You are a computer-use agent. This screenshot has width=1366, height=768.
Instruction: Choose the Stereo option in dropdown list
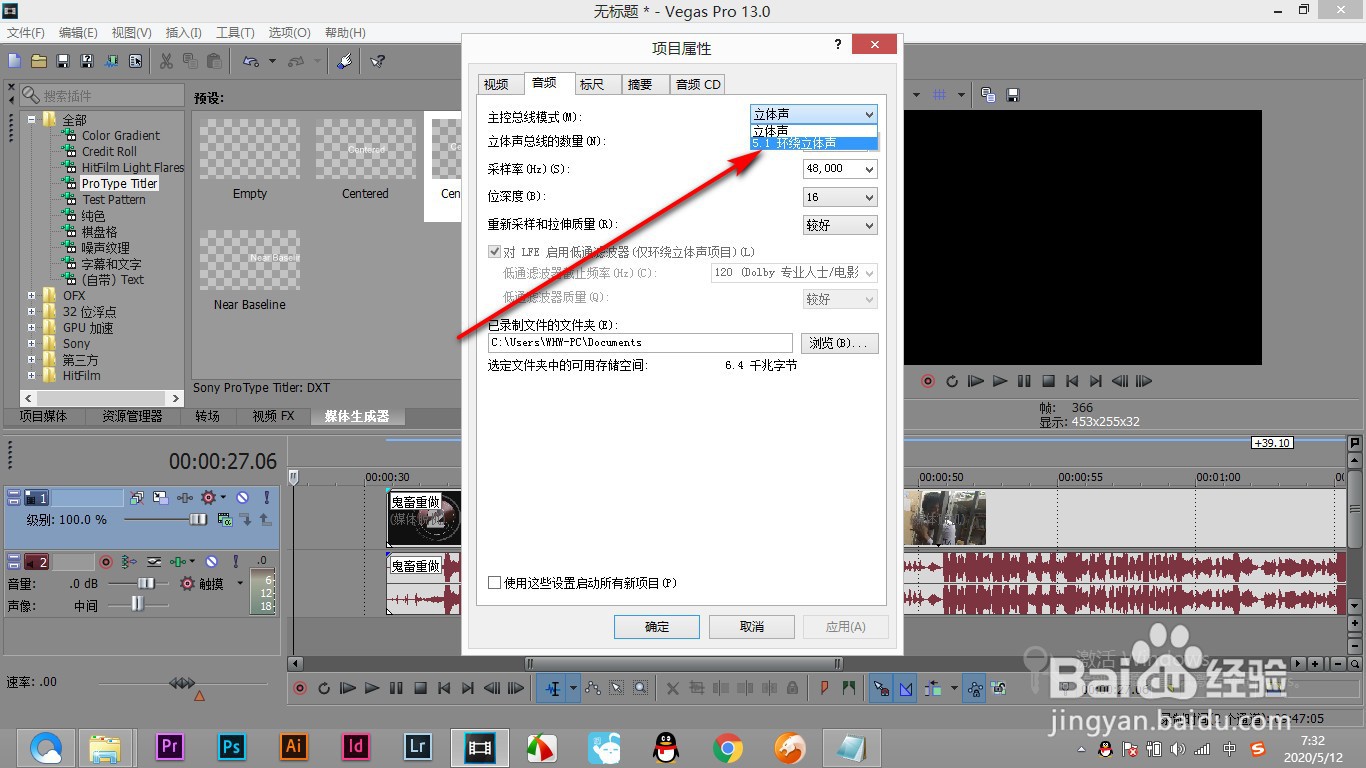click(x=814, y=131)
